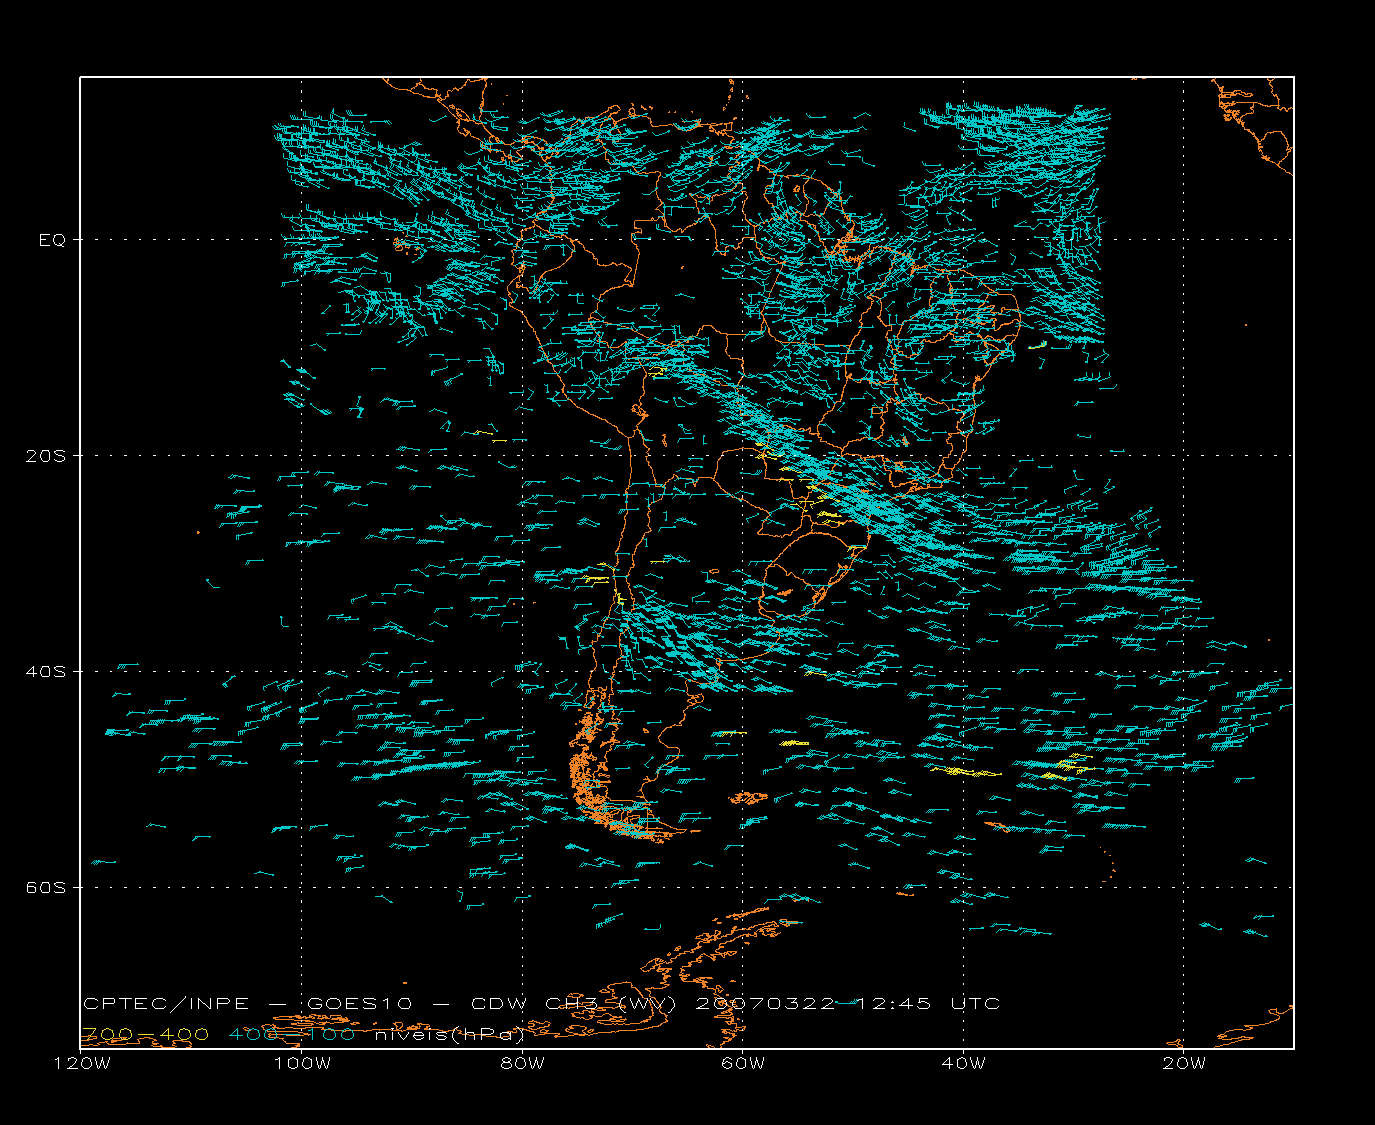1375x1125 pixels.
Task: Click the 40W longitude label
Action: coord(963,1063)
